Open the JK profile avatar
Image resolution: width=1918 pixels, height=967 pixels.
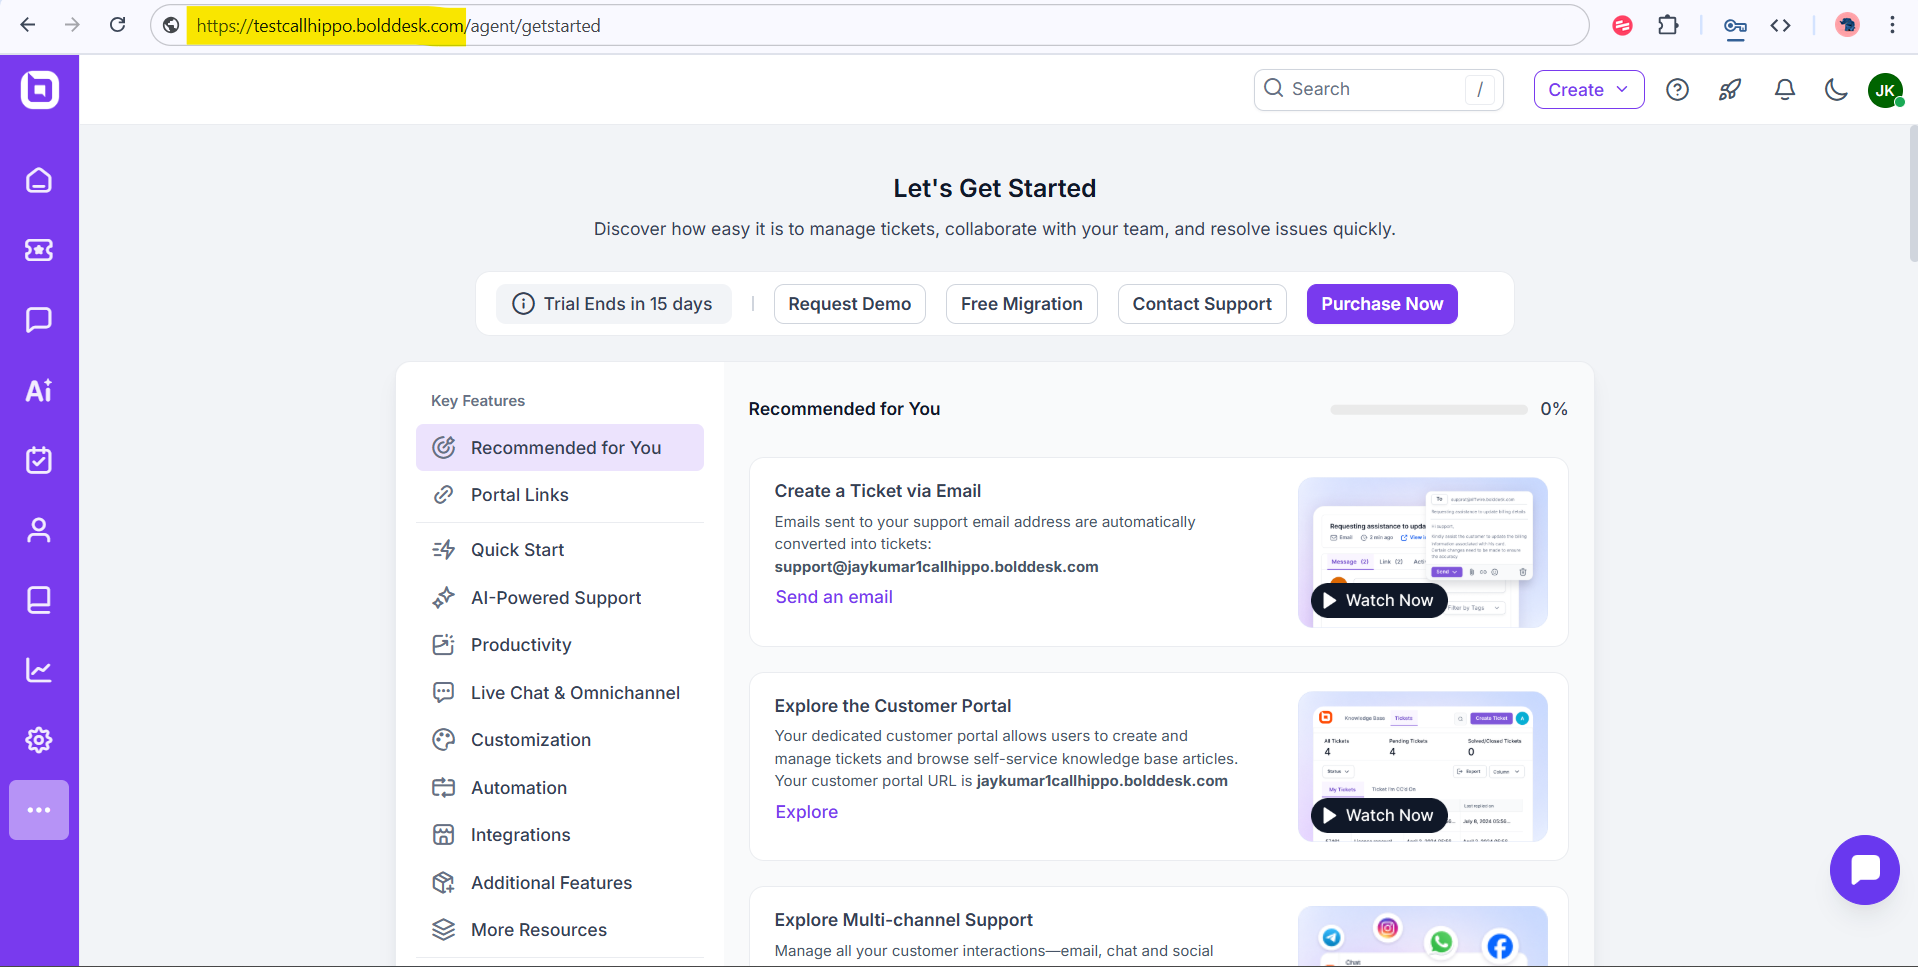[1886, 90]
